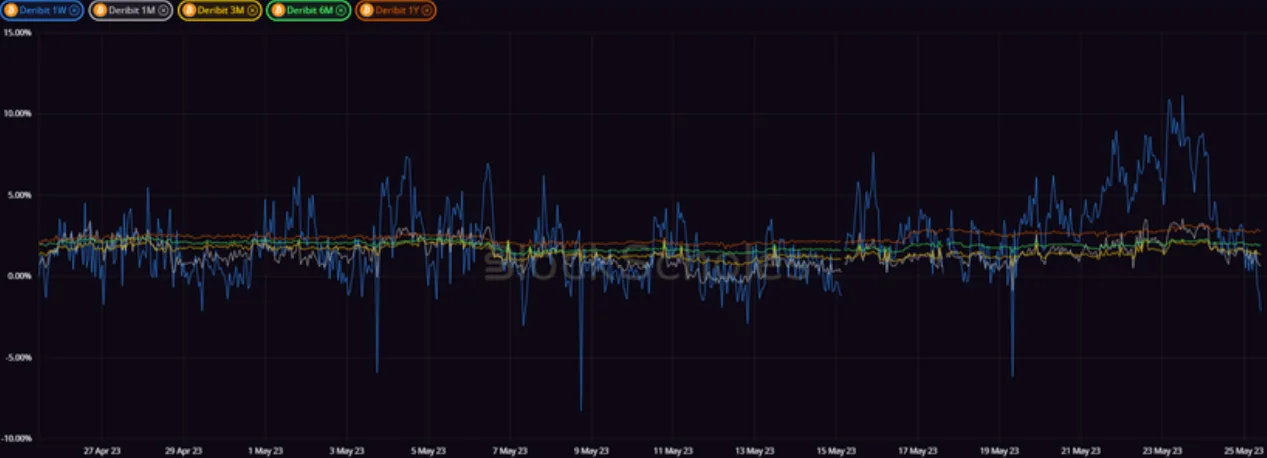Select the Deribit 1M label
Image resolution: width=1267 pixels, height=458 pixels.
click(133, 11)
